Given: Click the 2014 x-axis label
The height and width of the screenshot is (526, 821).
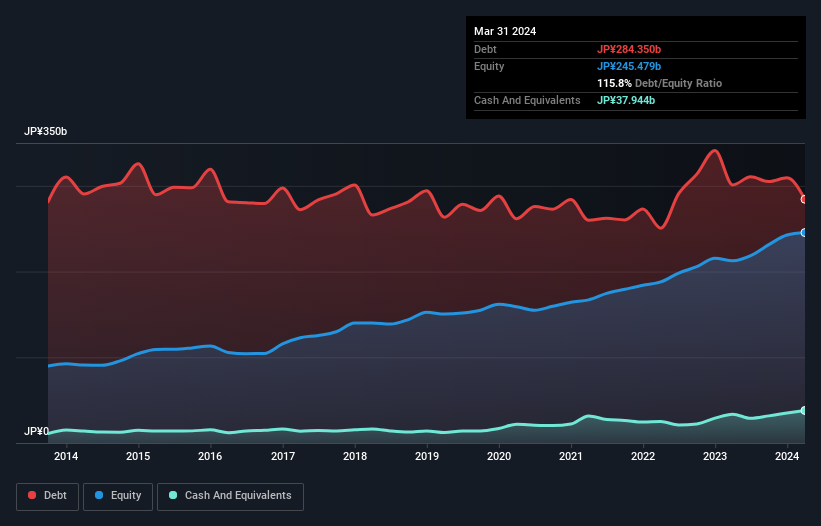Looking at the screenshot, I should point(66,456).
